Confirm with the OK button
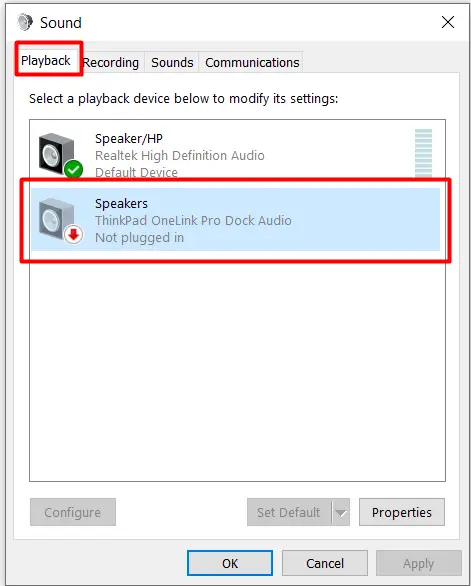The image size is (471, 586). 230,563
